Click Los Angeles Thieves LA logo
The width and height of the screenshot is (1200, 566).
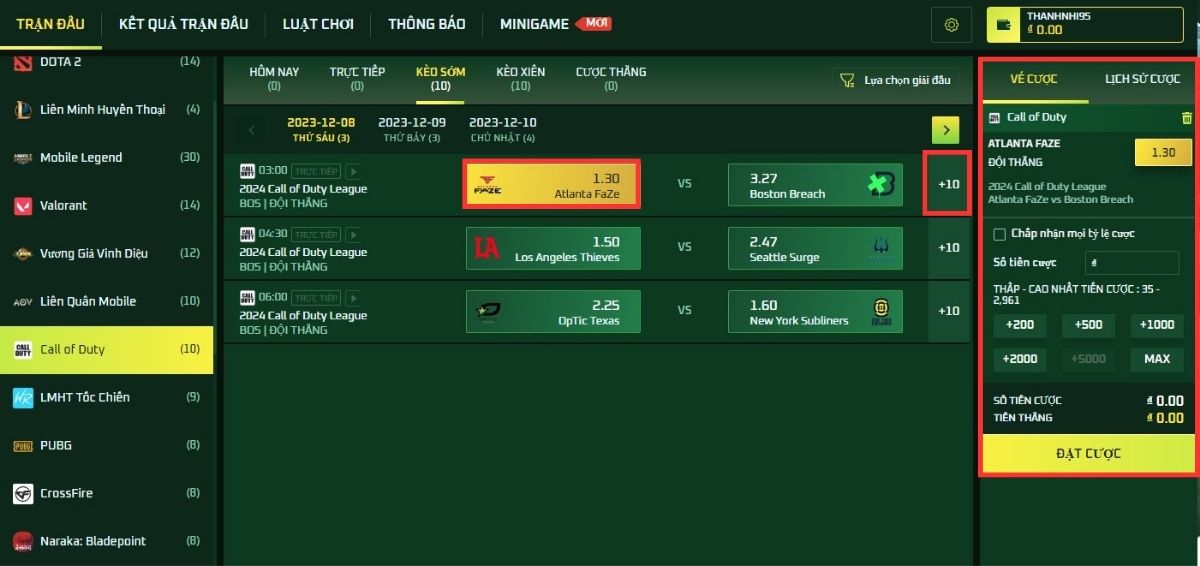coord(487,248)
